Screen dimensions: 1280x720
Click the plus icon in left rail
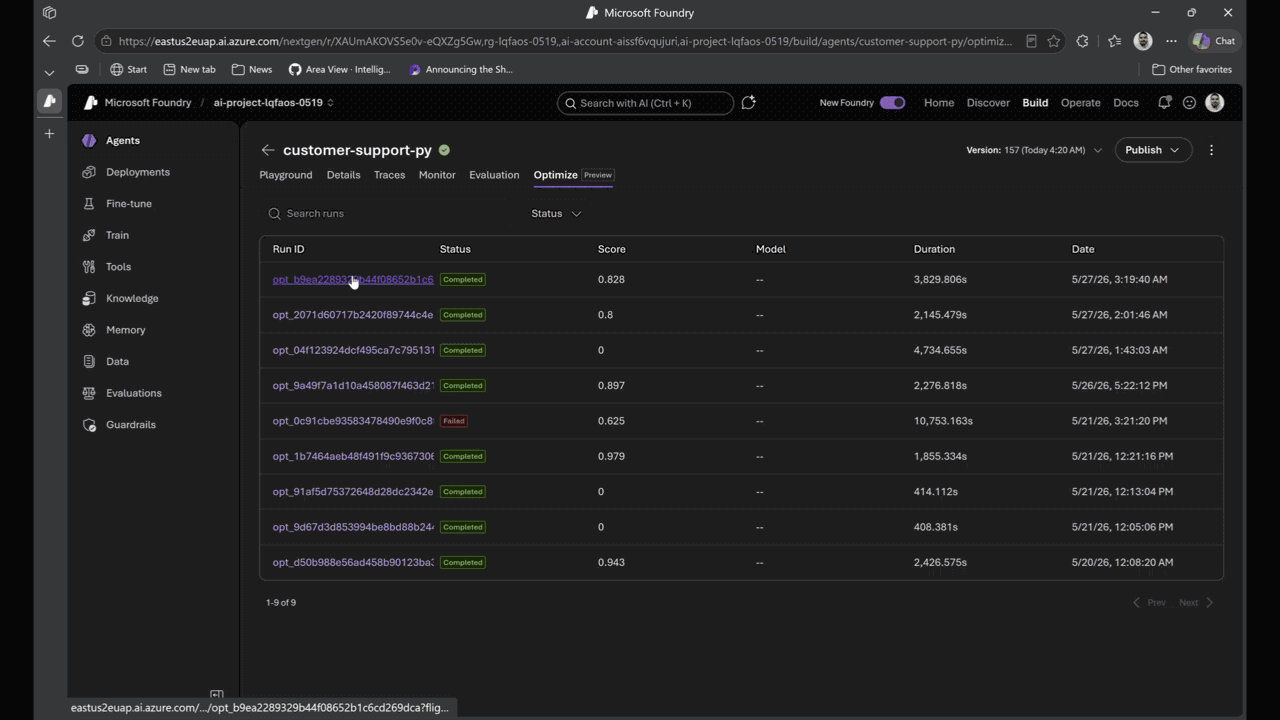[x=49, y=133]
